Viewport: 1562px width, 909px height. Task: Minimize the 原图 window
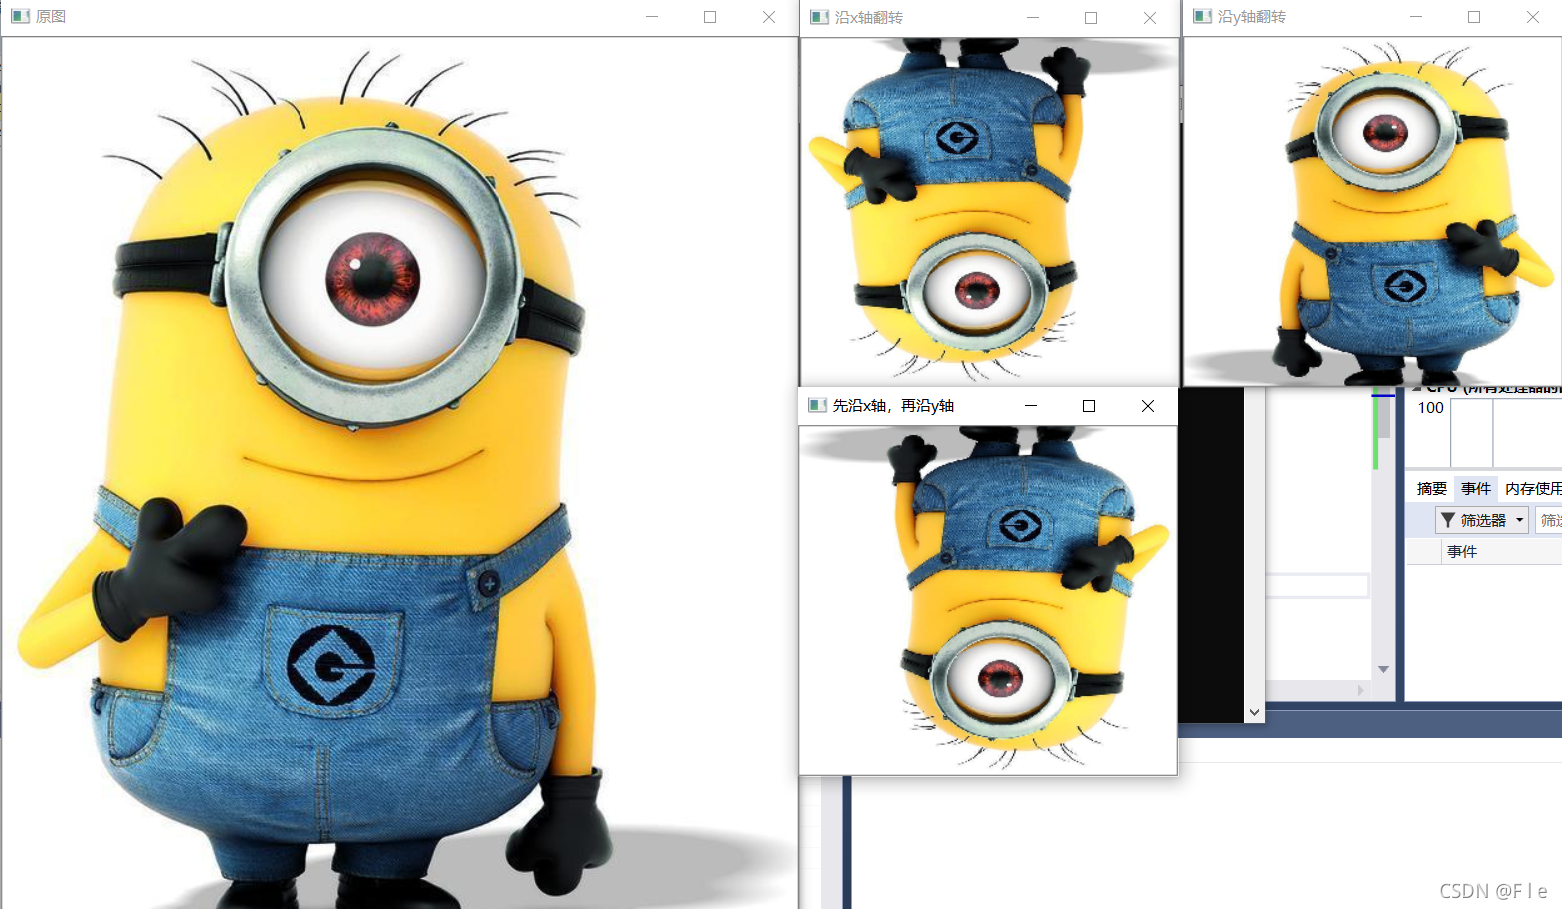[x=652, y=17]
